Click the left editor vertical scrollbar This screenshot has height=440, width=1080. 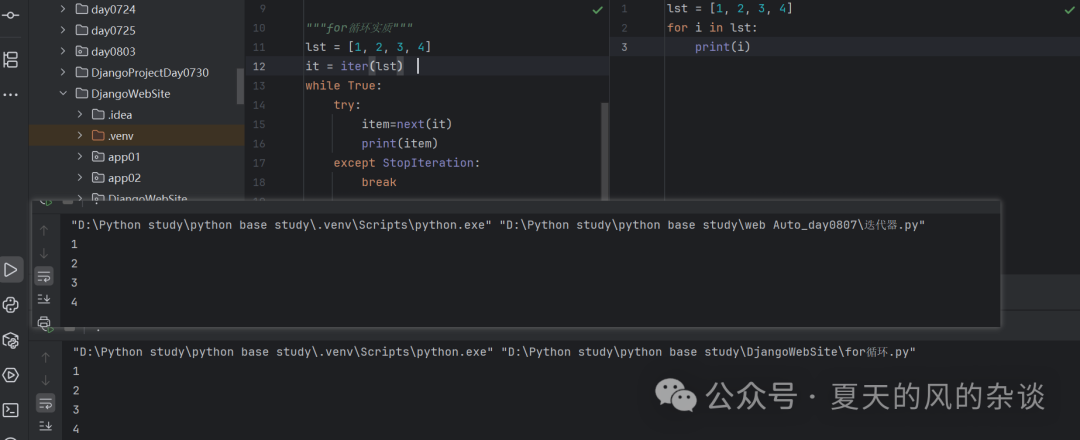click(605, 151)
